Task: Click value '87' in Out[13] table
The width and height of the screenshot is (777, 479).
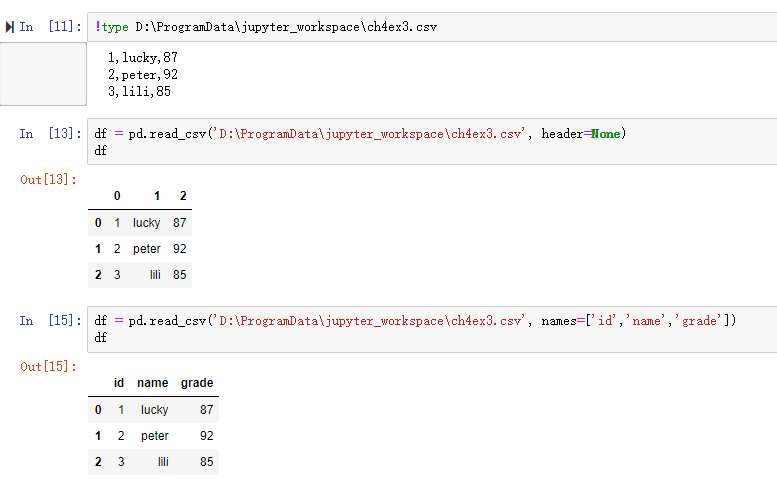Action: pos(179,223)
